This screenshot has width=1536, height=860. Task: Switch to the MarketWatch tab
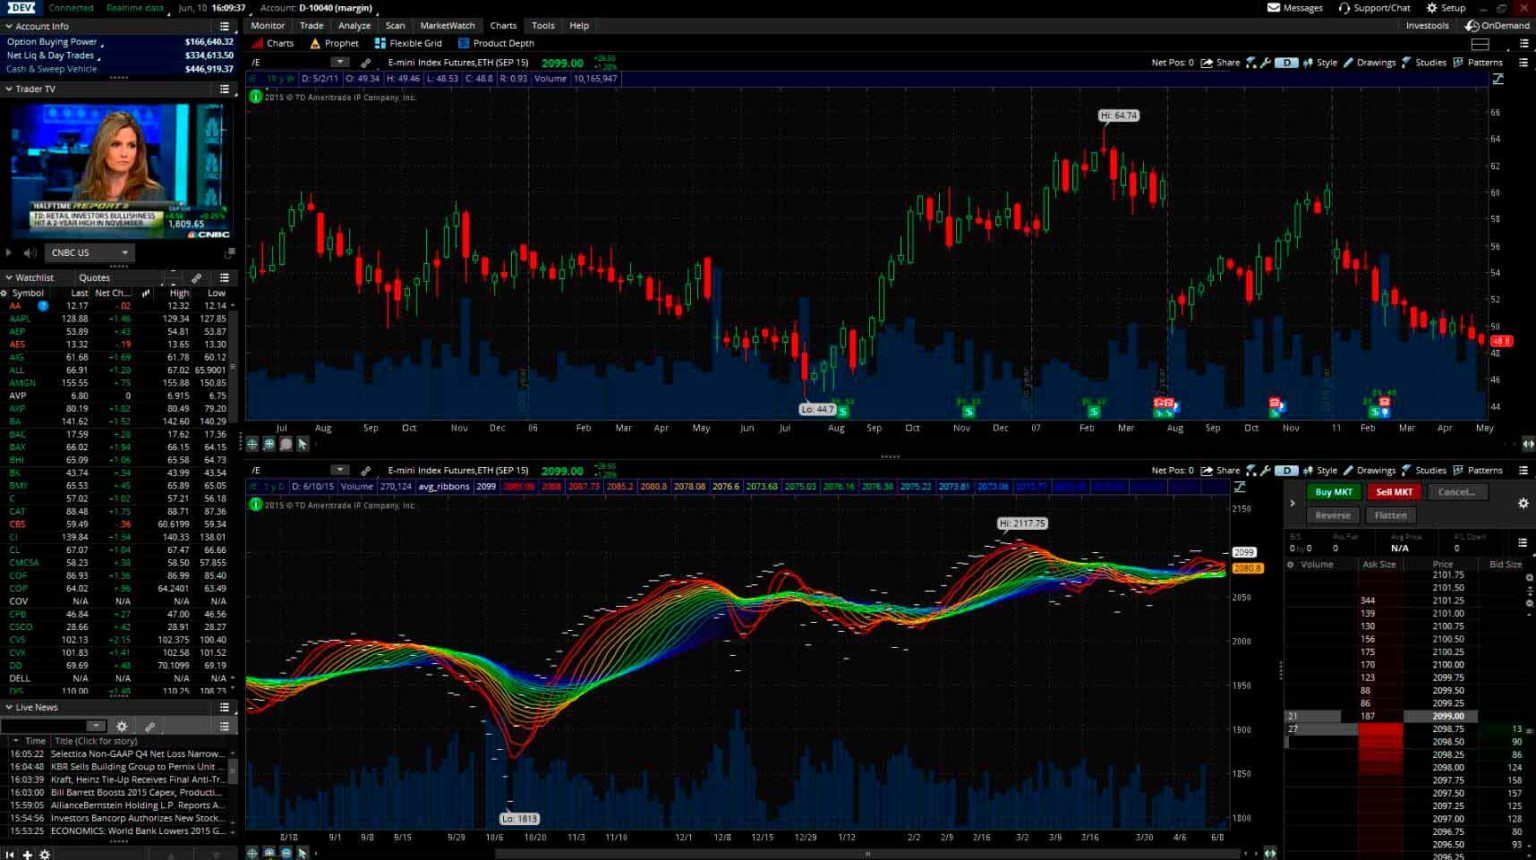(x=447, y=26)
